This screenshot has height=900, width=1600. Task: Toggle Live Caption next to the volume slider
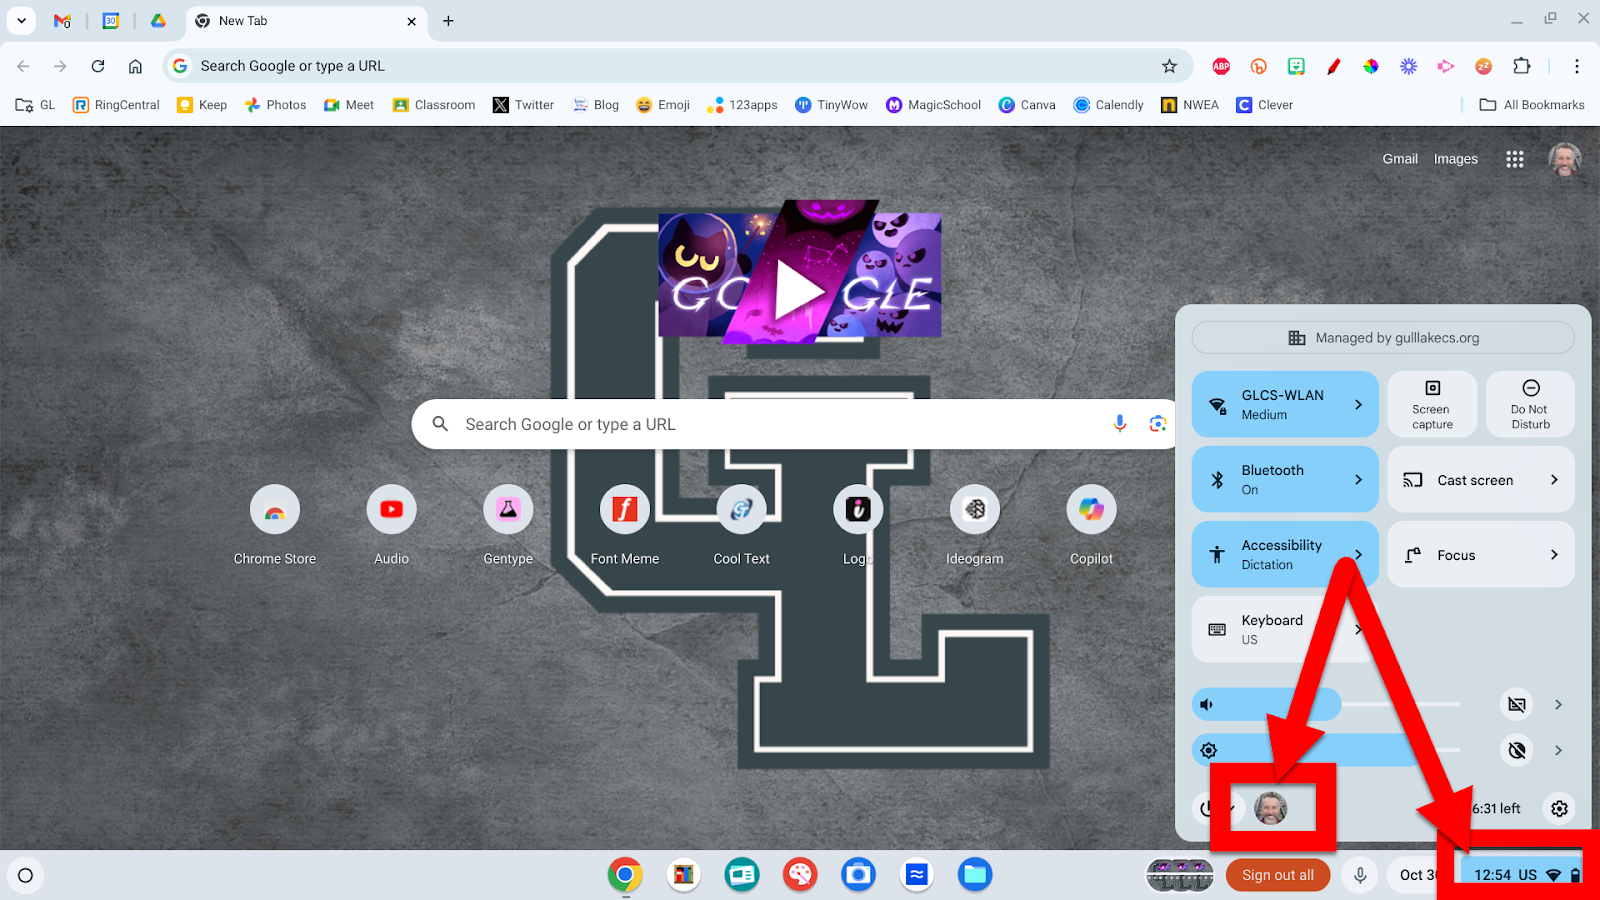pyautogui.click(x=1517, y=705)
